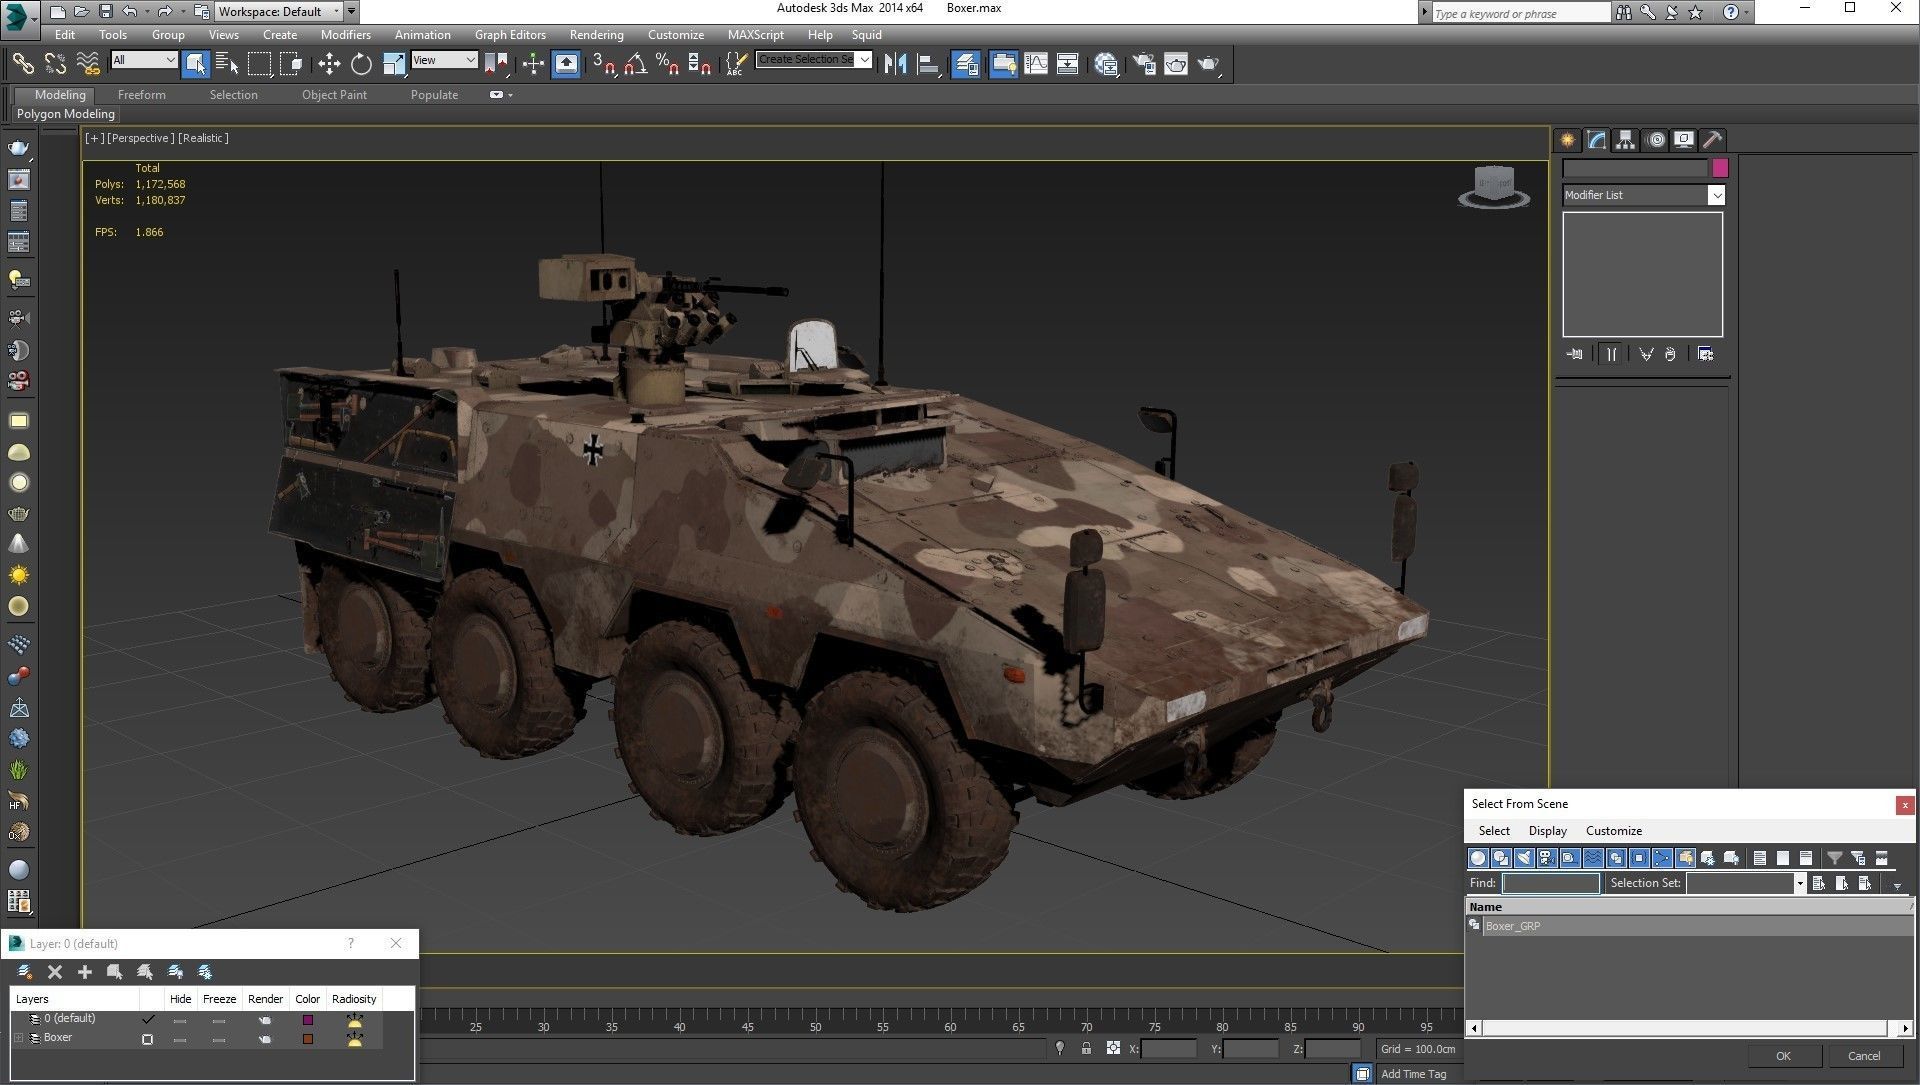Open Select by Name tool
The height and width of the screenshot is (1085, 1920).
[227, 64]
